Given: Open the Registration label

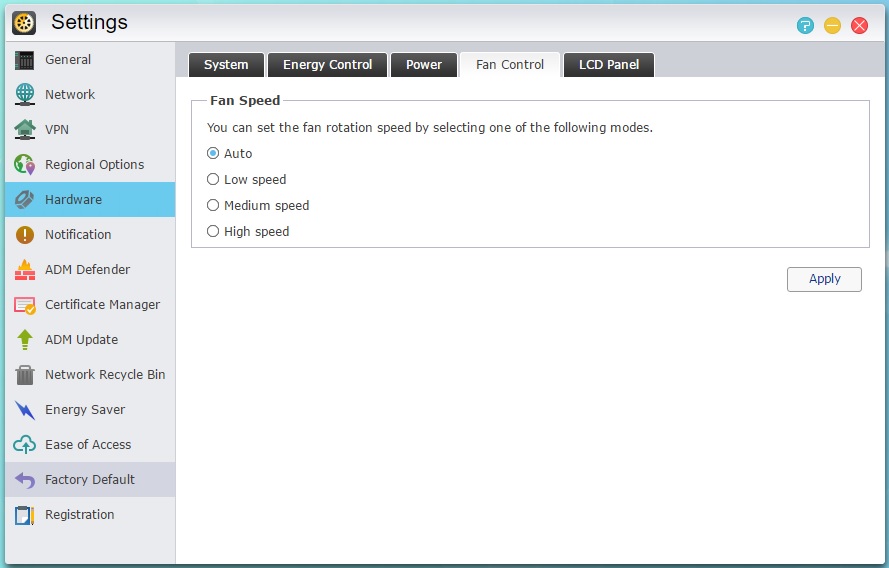Looking at the screenshot, I should pos(79,515).
